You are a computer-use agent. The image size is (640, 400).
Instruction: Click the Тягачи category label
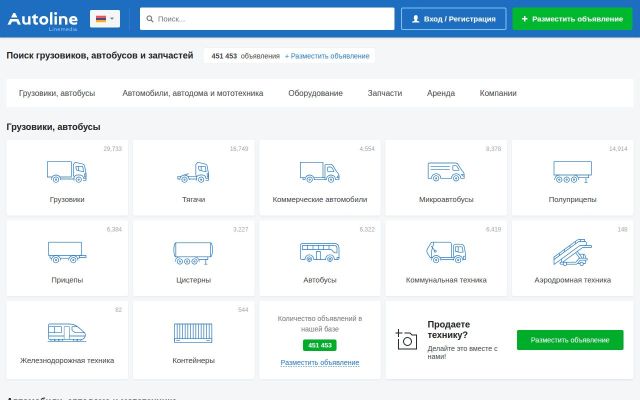pos(193,200)
